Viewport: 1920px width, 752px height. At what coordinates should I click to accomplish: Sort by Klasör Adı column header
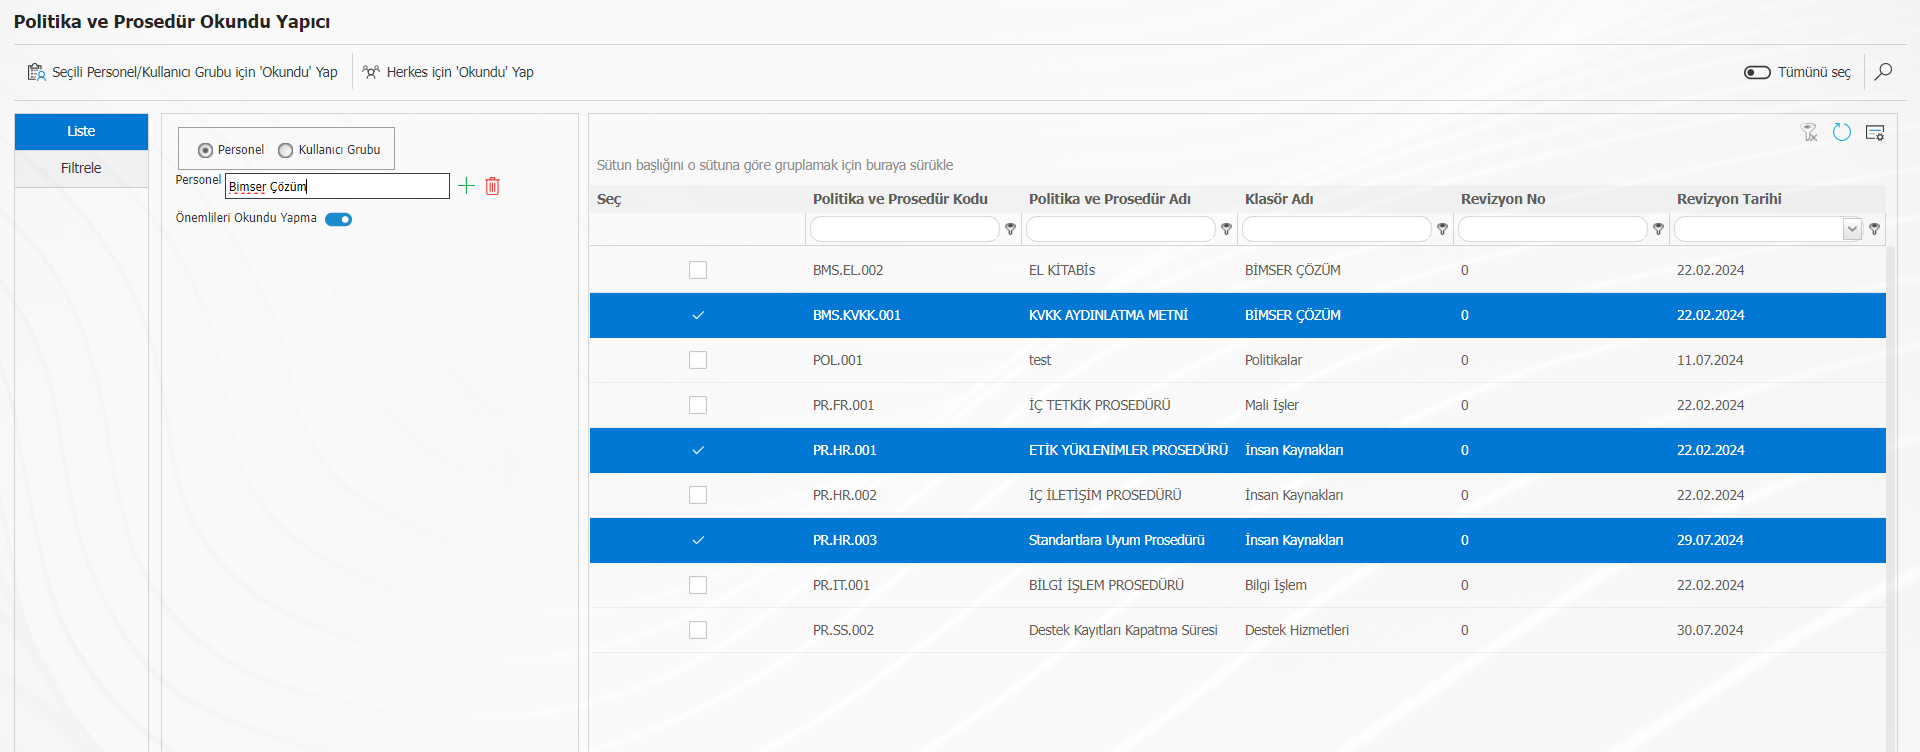tap(1279, 199)
